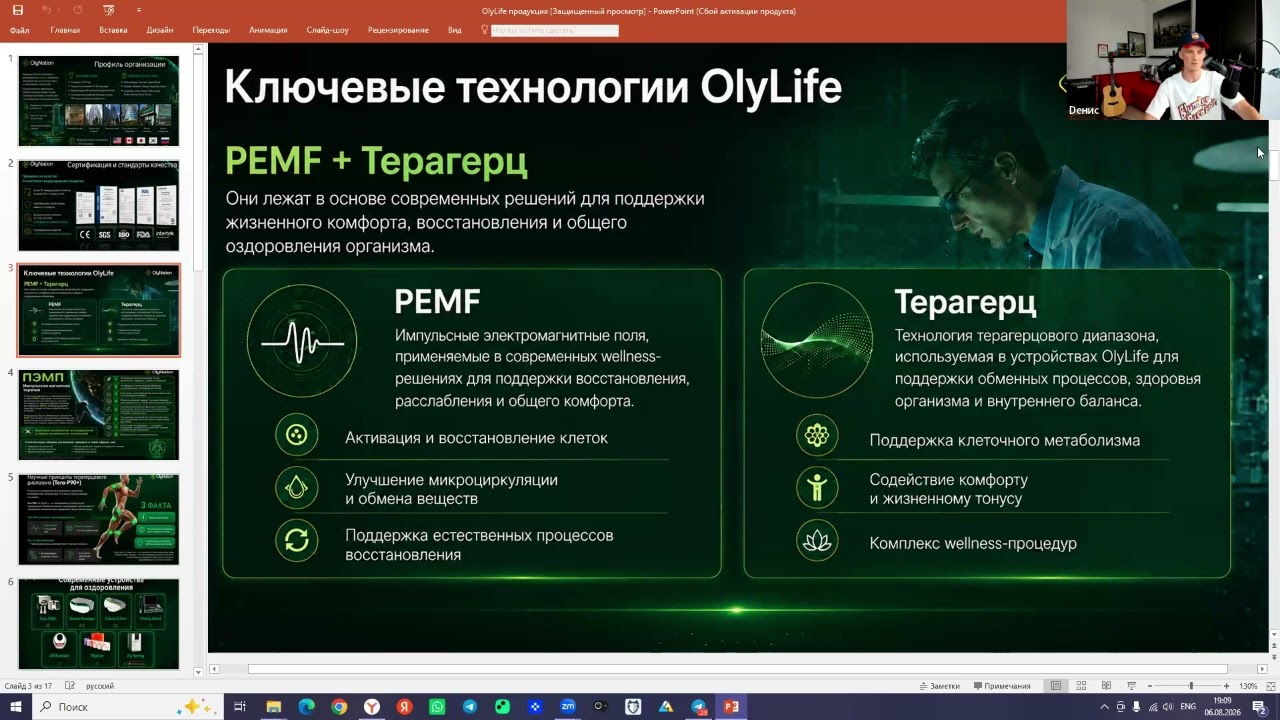Fit slide to current window icon

click(1270, 686)
